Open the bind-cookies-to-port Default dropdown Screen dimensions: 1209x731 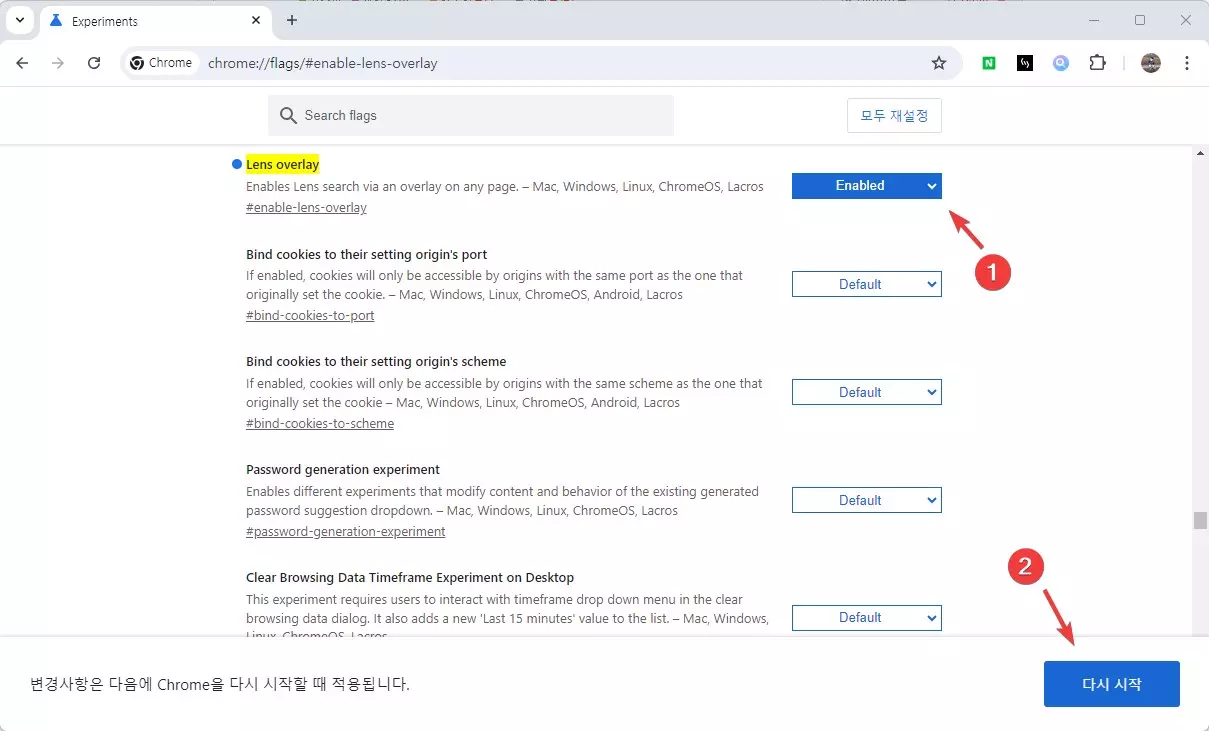pos(866,283)
